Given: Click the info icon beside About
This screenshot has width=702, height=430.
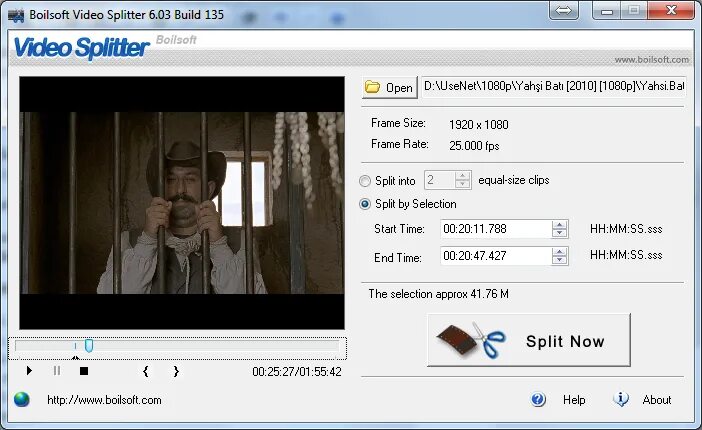Looking at the screenshot, I should (x=621, y=399).
